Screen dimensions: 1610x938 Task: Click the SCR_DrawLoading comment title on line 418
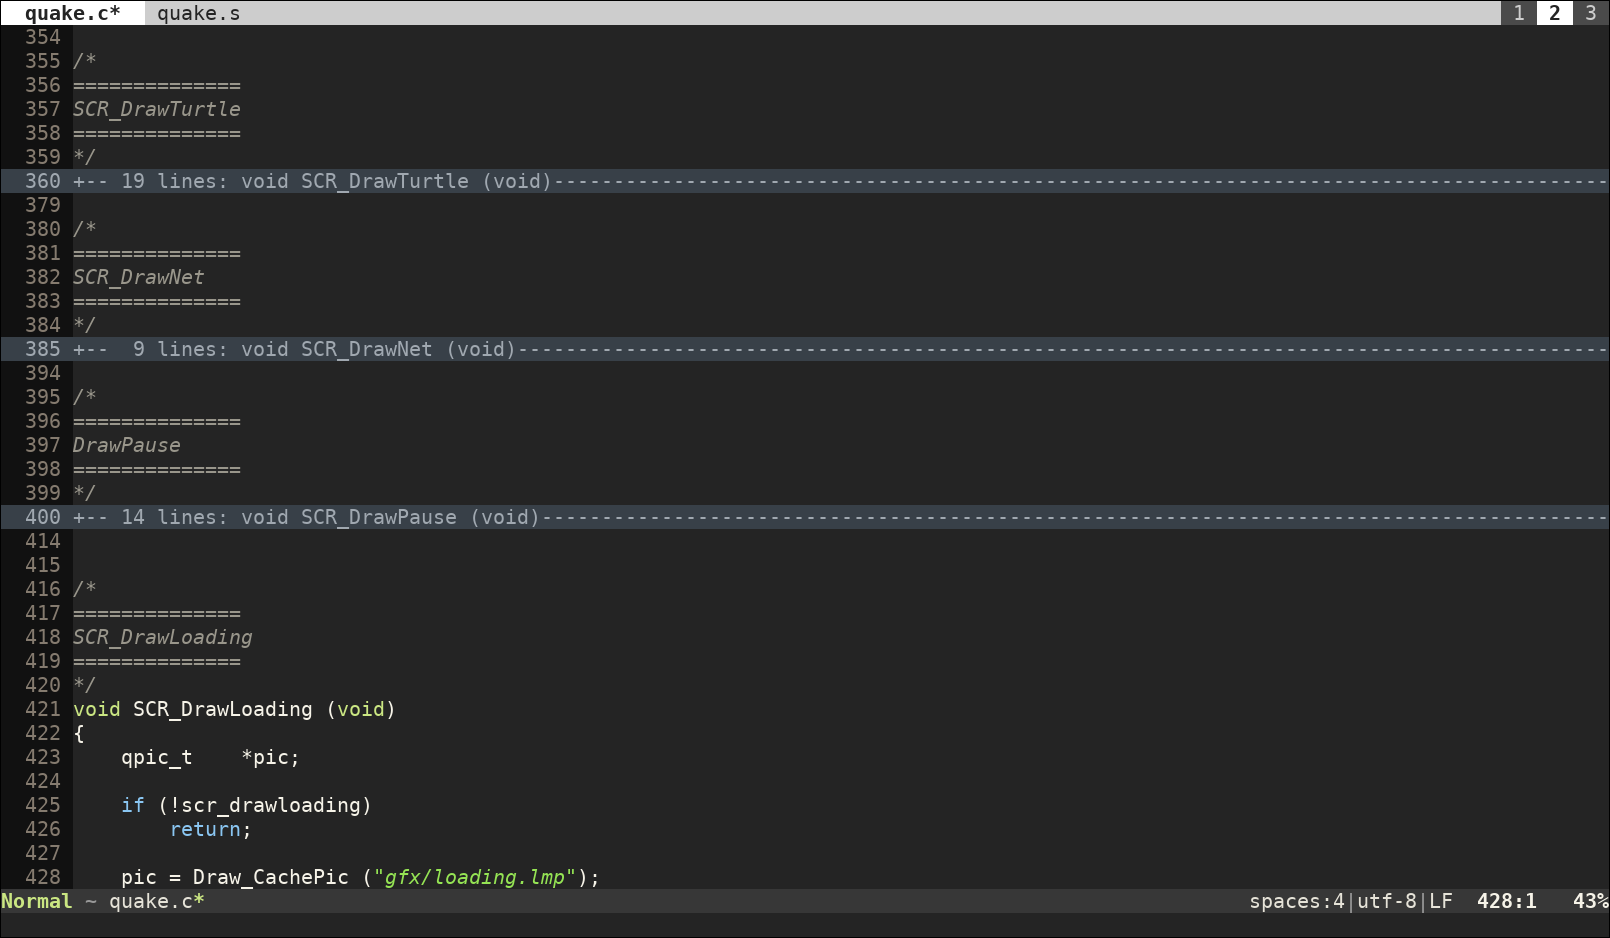163,637
